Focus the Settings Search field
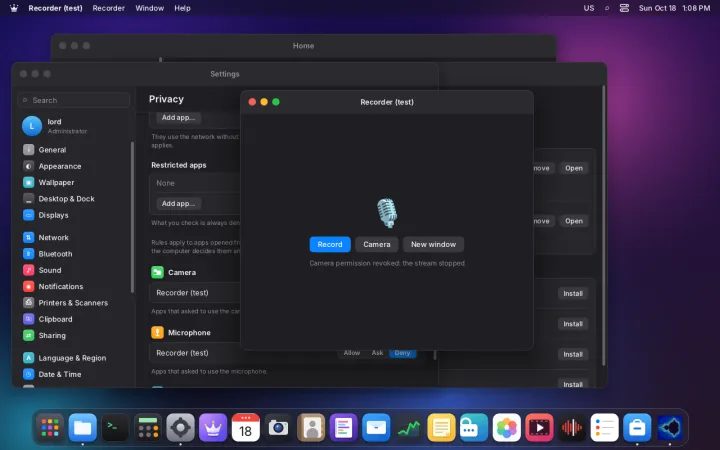 click(x=73, y=100)
